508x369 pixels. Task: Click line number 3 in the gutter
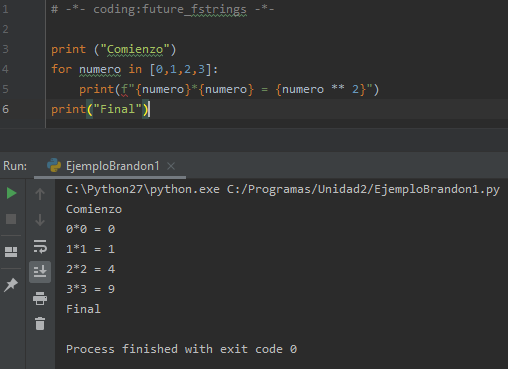(5, 49)
